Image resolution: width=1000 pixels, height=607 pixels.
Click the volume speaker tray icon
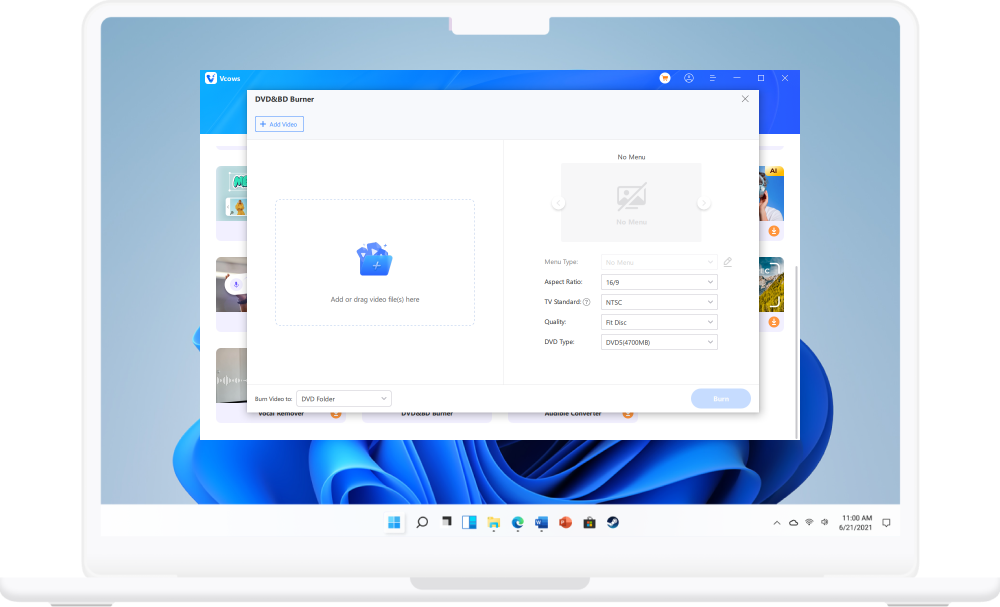click(x=825, y=522)
